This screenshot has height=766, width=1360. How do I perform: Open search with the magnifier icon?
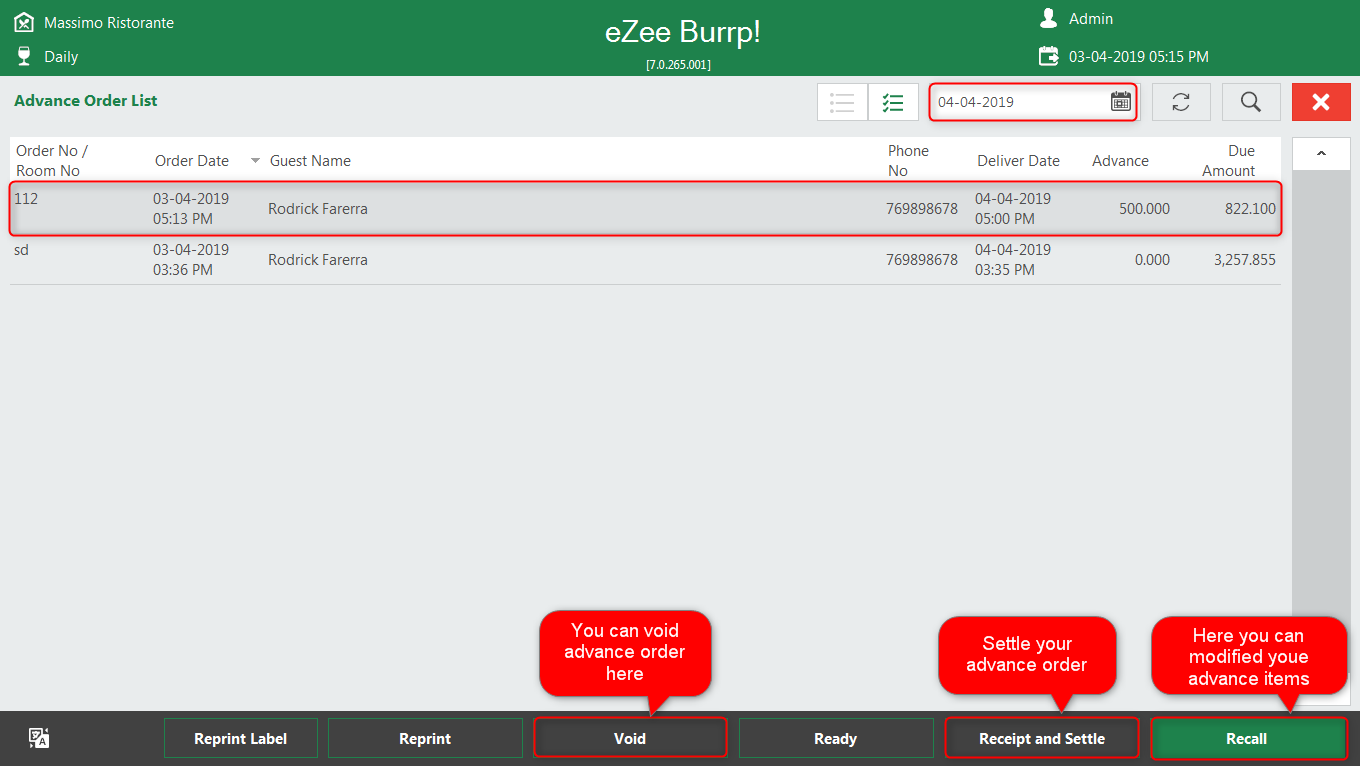point(1251,102)
